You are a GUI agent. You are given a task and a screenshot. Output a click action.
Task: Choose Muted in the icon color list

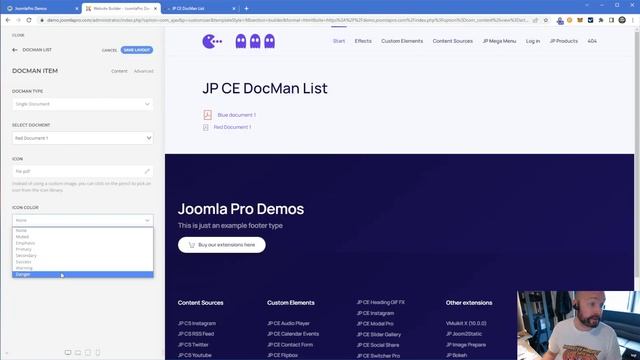click(x=82, y=237)
